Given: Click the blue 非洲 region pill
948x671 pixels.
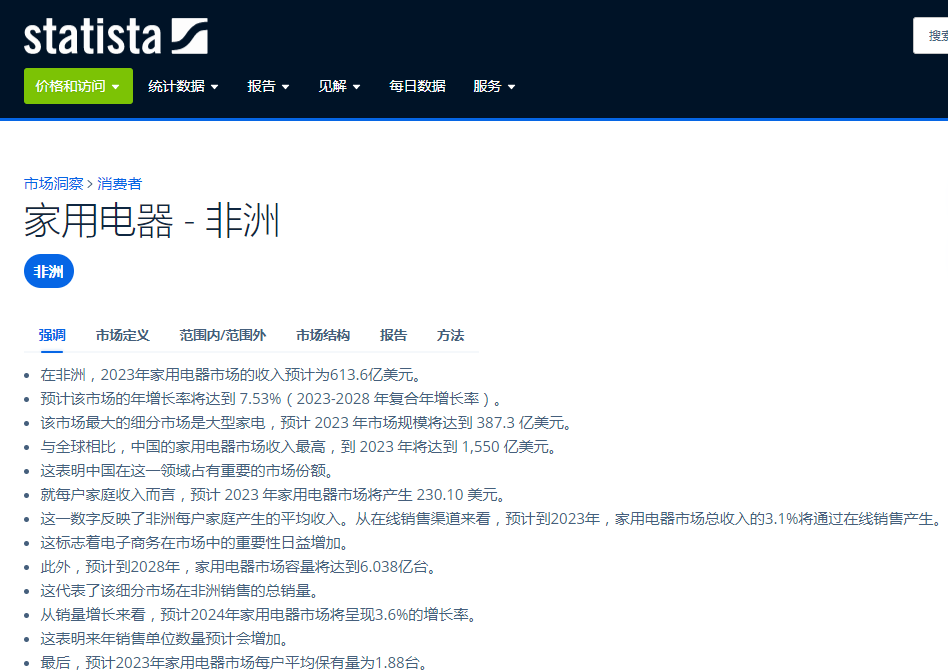Looking at the screenshot, I should (x=49, y=271).
